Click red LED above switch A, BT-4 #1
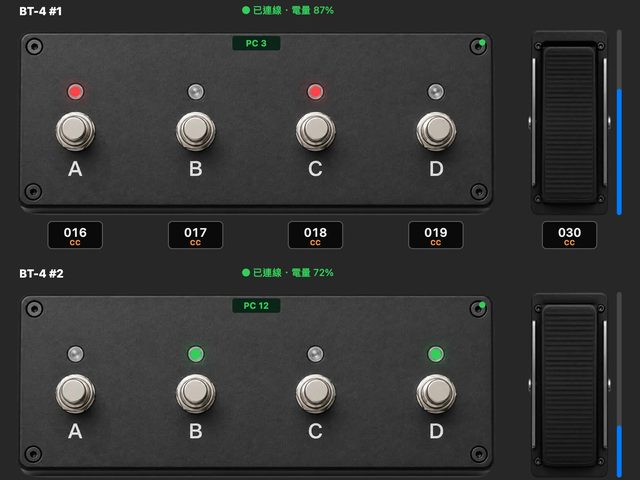 [76, 91]
